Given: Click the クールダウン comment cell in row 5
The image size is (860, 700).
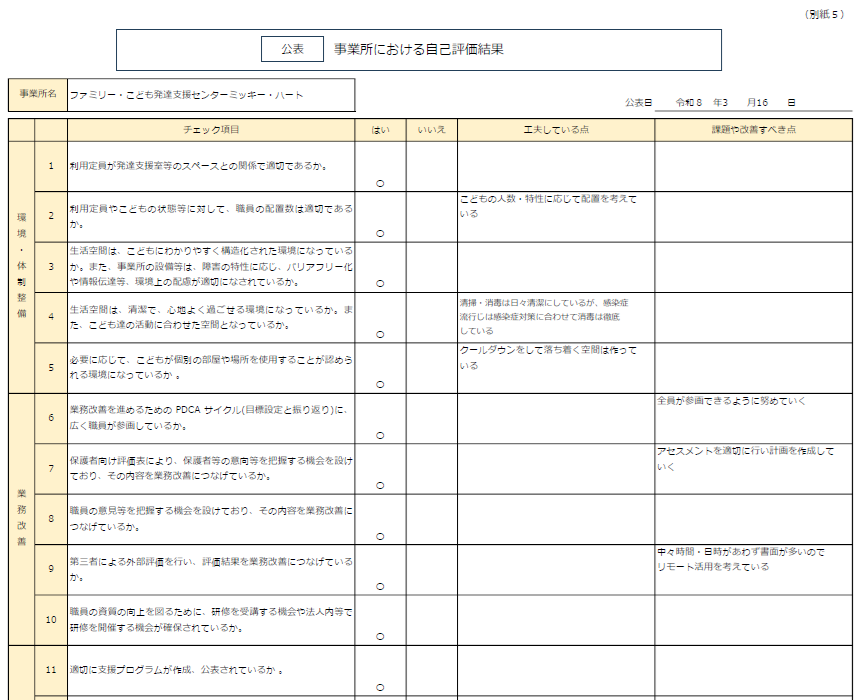Looking at the screenshot, I should coord(556,367).
